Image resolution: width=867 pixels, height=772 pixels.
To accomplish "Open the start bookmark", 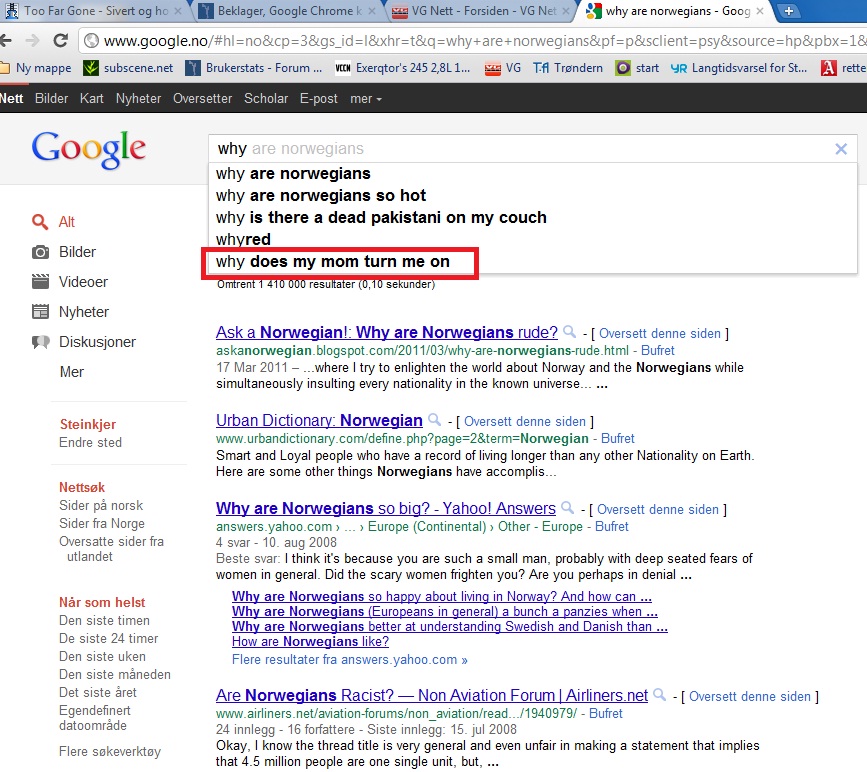I will 638,68.
